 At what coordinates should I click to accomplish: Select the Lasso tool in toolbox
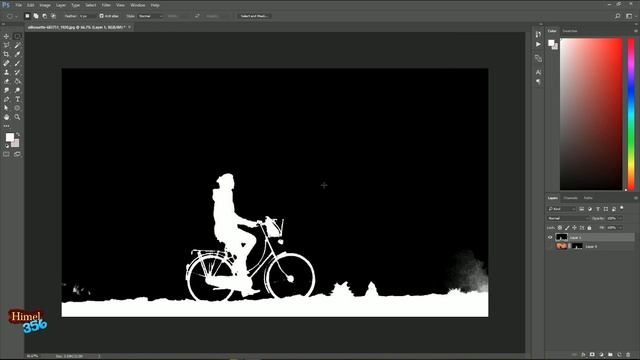click(6, 45)
